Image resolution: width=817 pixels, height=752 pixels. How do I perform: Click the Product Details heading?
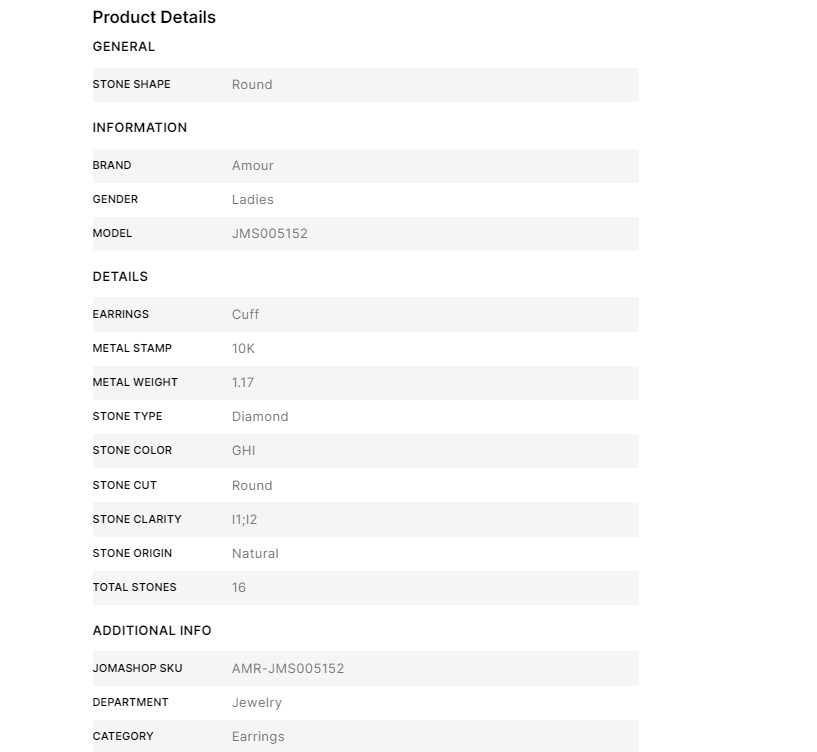pyautogui.click(x=154, y=17)
